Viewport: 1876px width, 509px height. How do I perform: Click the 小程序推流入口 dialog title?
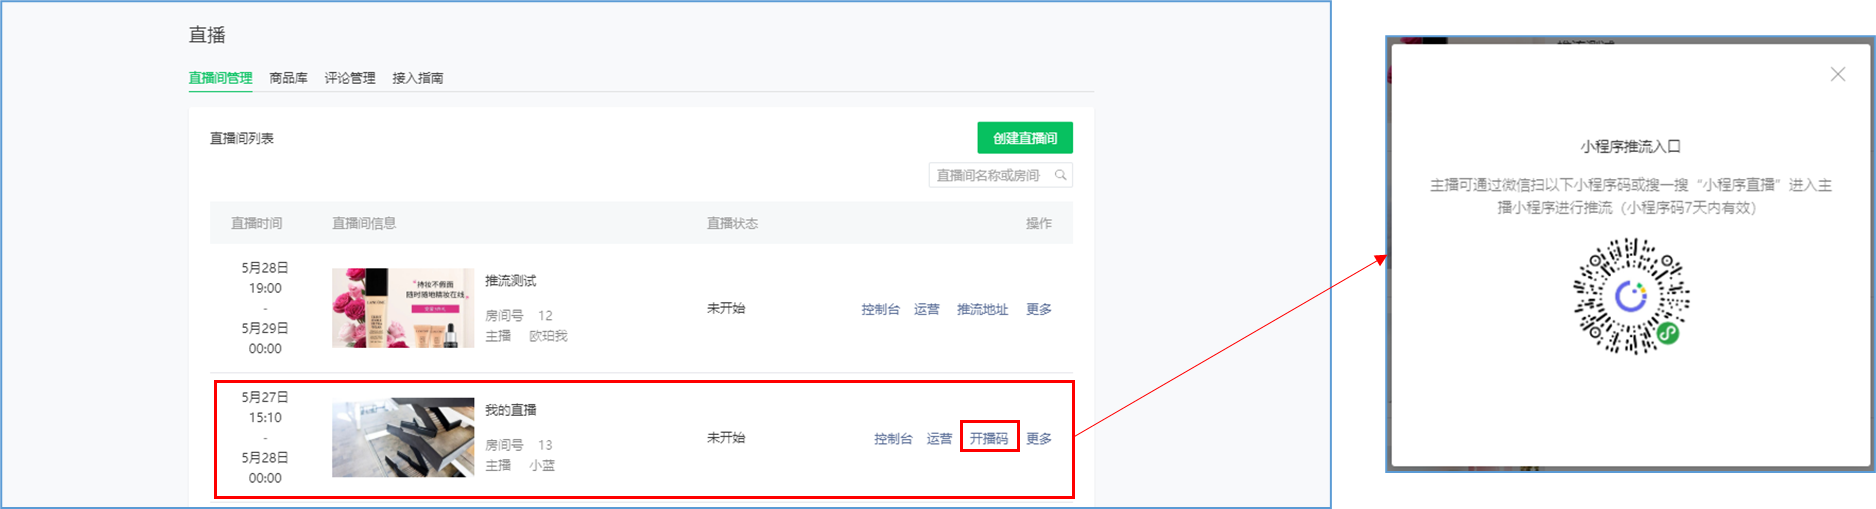[x=1631, y=146]
